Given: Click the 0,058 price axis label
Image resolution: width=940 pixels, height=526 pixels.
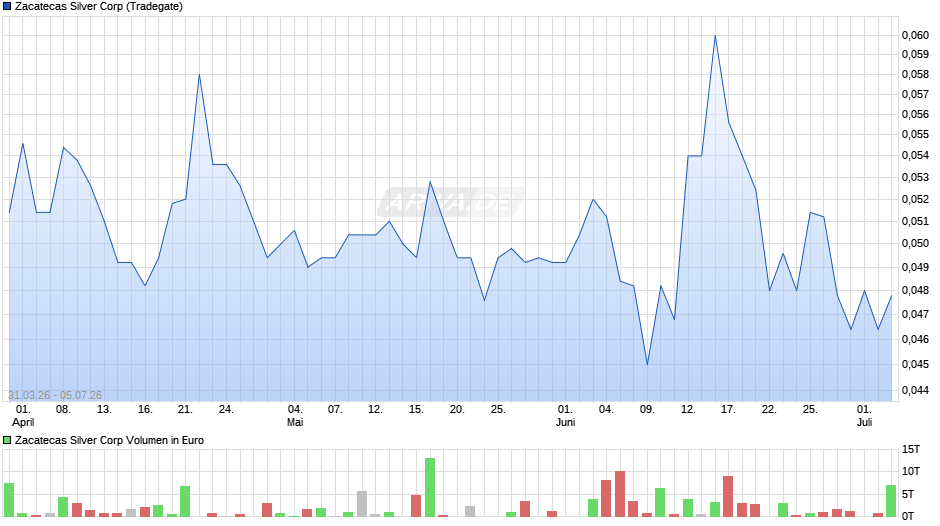Looking at the screenshot, I should tap(915, 74).
